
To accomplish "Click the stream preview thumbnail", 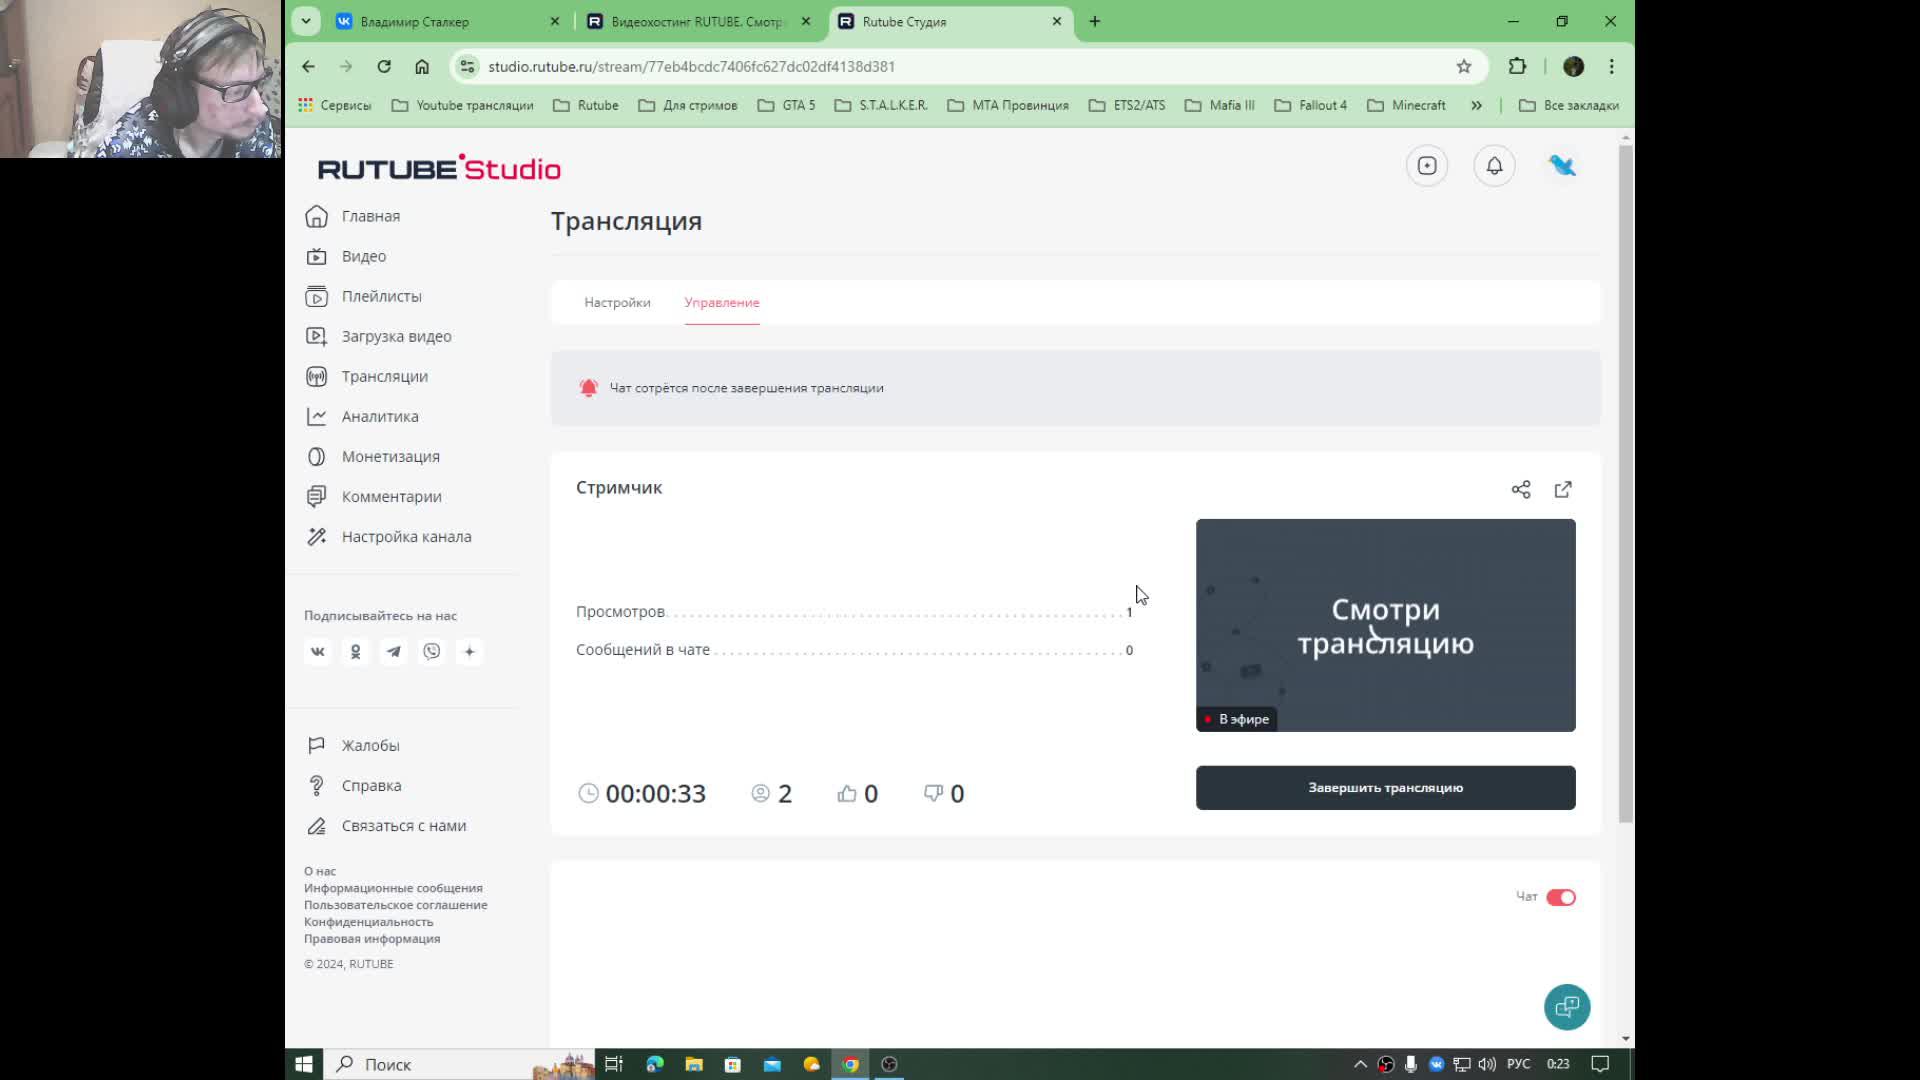I will pos(1385,625).
